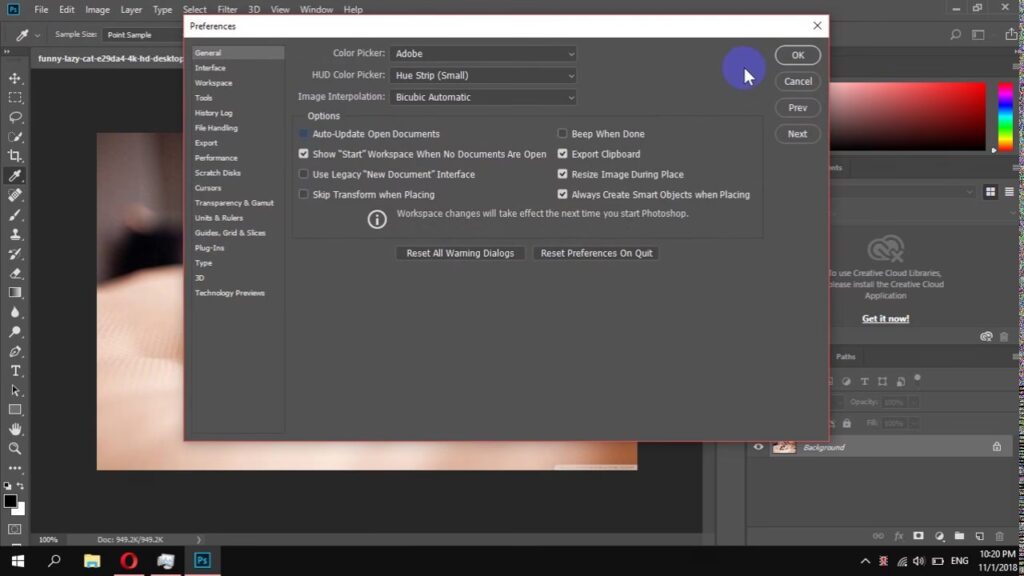Select the Move tool
The image size is (1024, 576).
[x=15, y=78]
